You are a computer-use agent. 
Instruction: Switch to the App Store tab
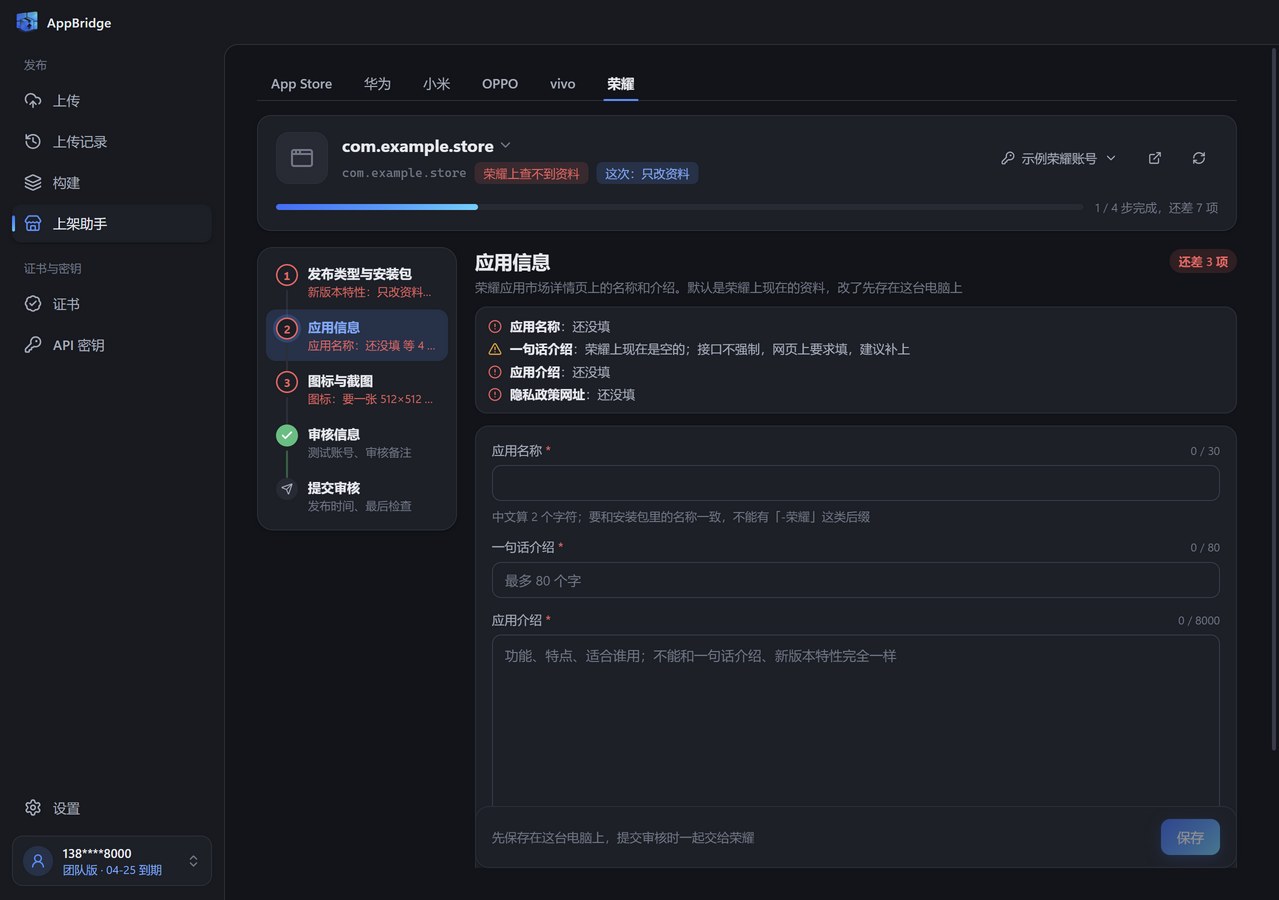click(x=301, y=84)
